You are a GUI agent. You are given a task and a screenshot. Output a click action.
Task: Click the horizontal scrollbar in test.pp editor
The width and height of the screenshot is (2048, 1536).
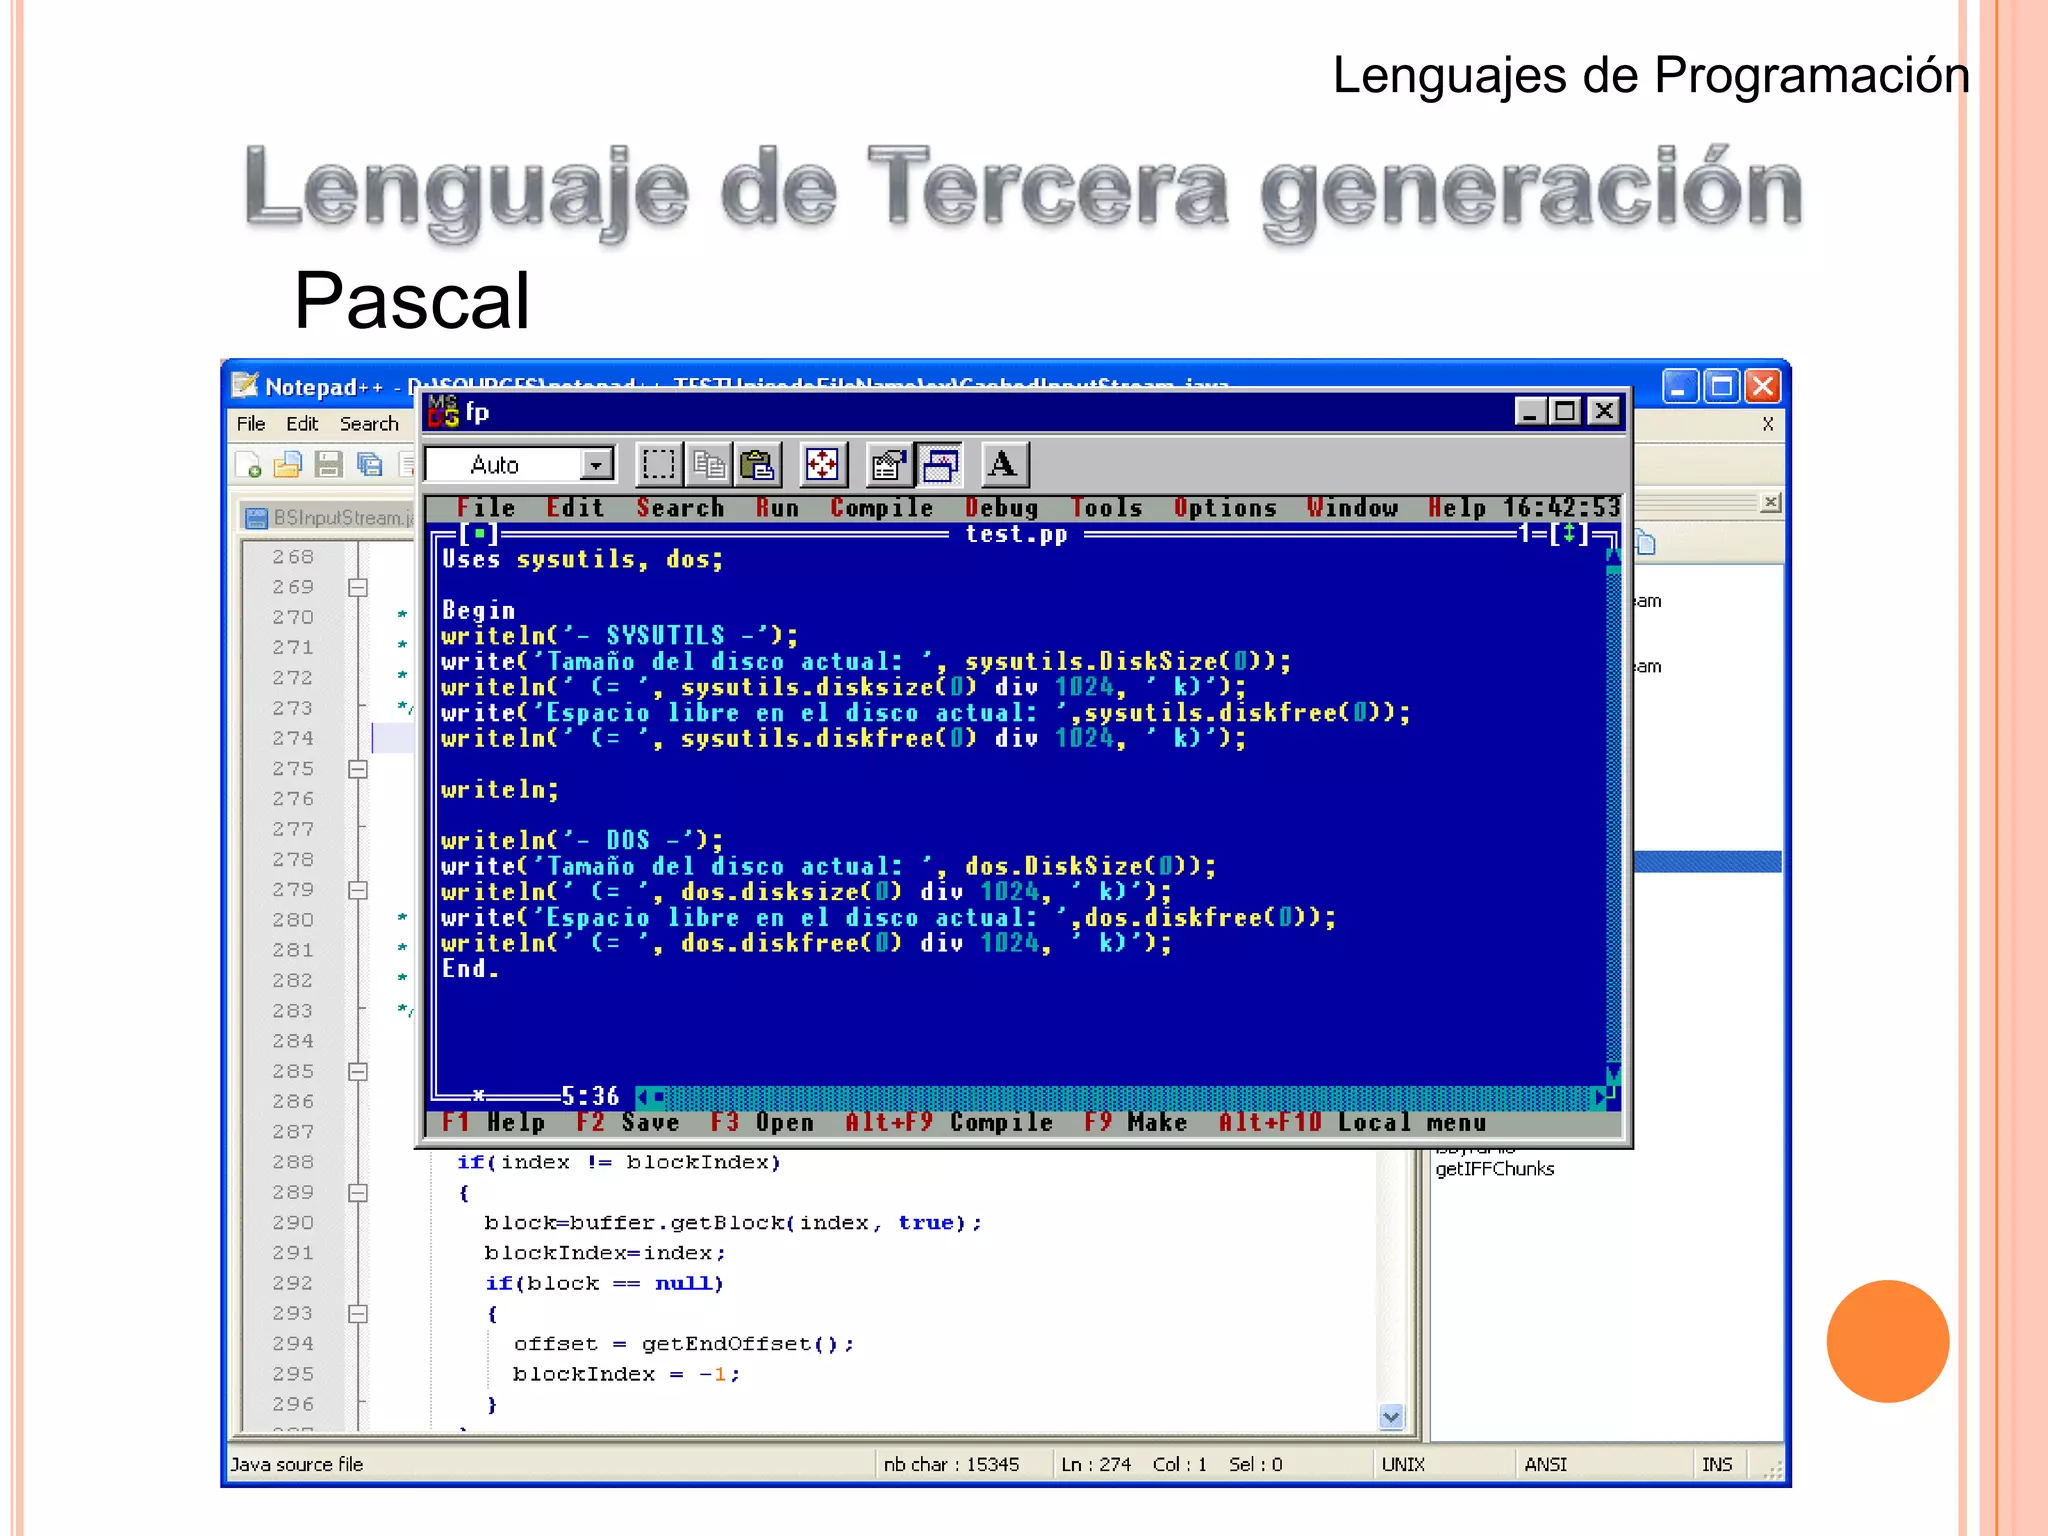click(1120, 1097)
